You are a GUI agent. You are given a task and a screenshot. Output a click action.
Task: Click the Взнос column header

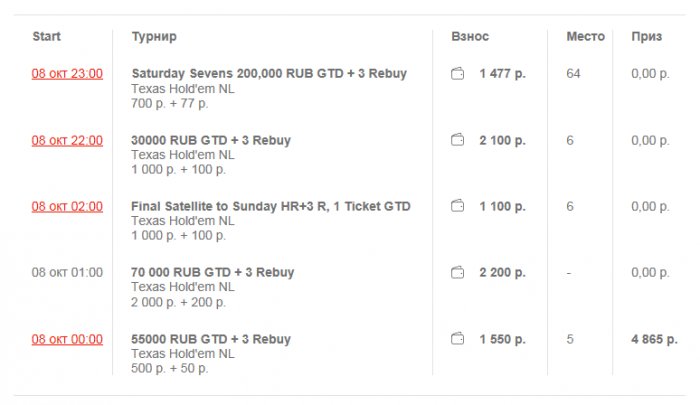pyautogui.click(x=470, y=37)
